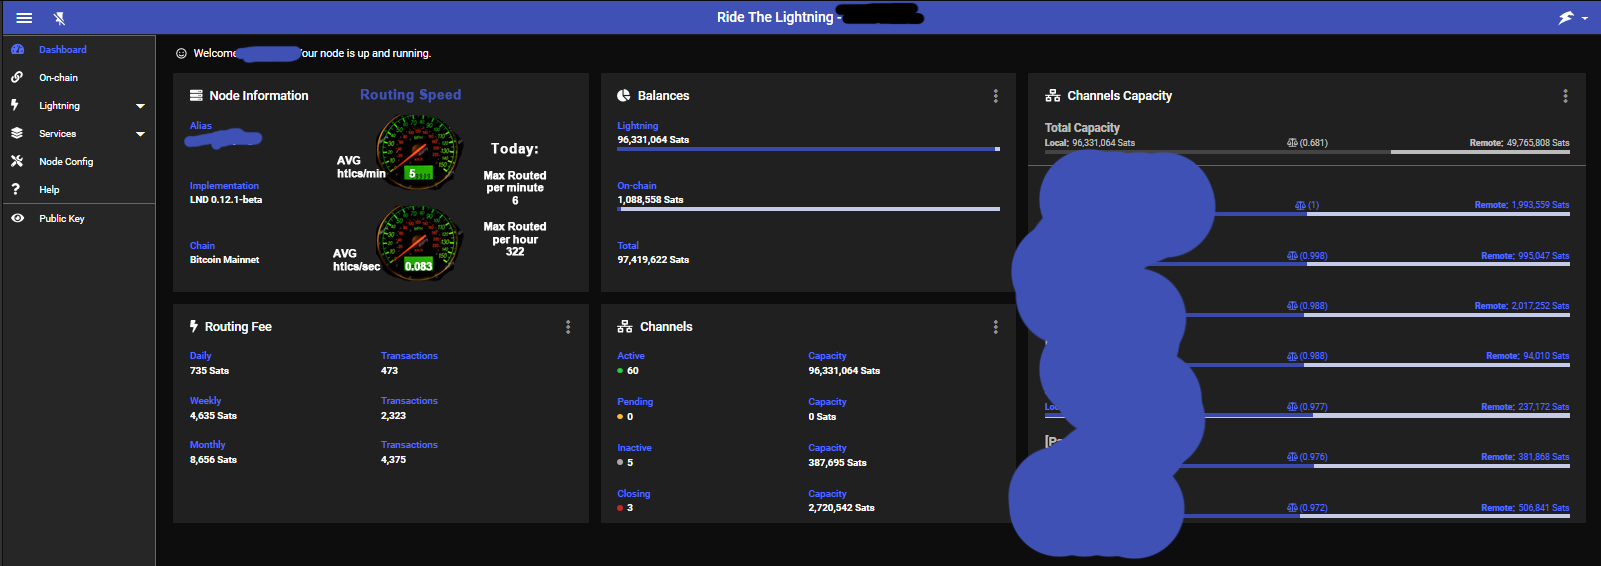
Task: Open the lightning bolt user menu icon
Action: pos(1566,18)
